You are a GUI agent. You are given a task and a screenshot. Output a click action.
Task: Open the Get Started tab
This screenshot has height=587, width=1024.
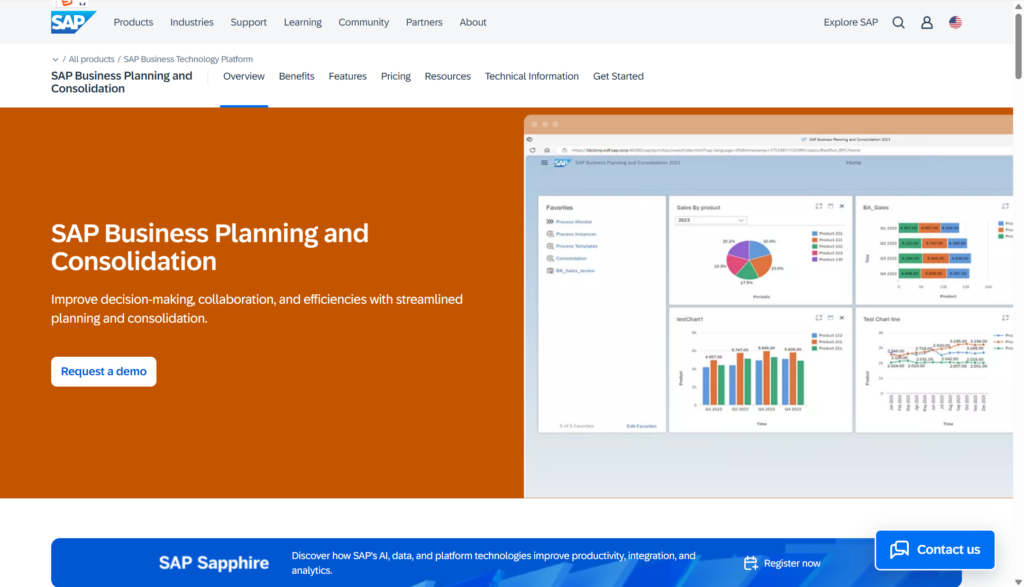(618, 76)
